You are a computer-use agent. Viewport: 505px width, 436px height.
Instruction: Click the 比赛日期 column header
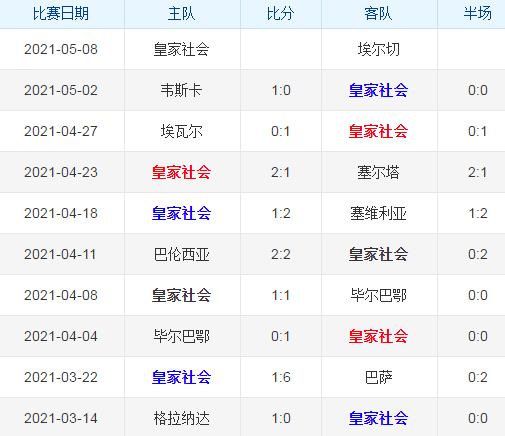(61, 14)
